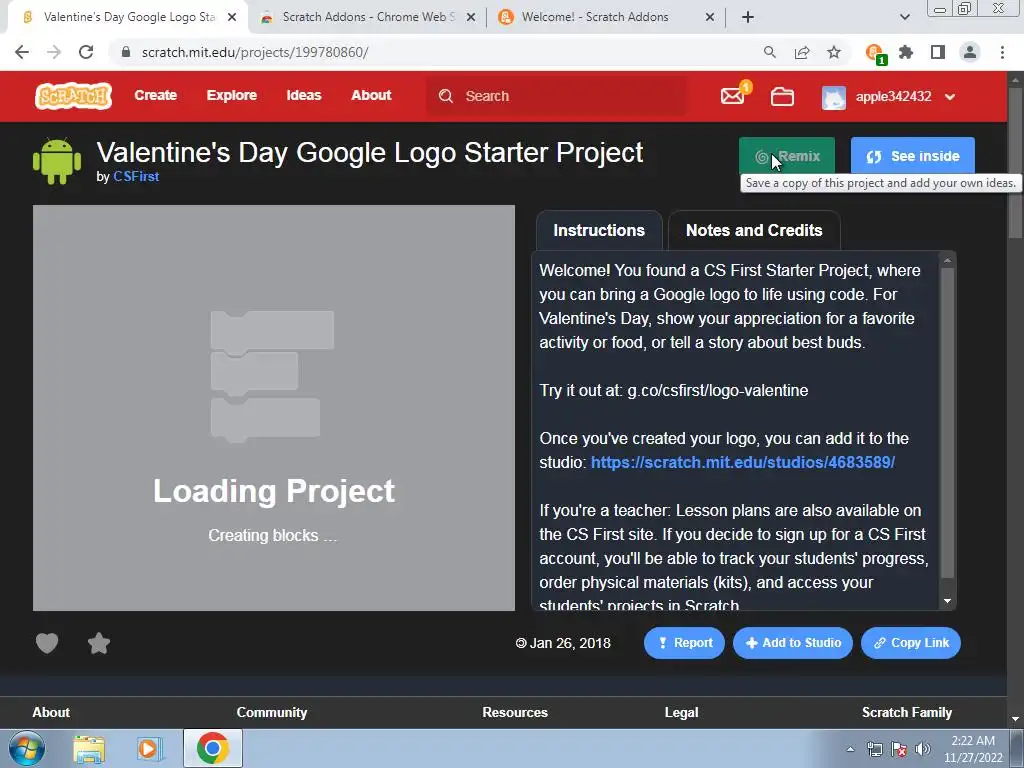Open Explore in Scratch navbar
The width and height of the screenshot is (1024, 768).
(x=232, y=95)
